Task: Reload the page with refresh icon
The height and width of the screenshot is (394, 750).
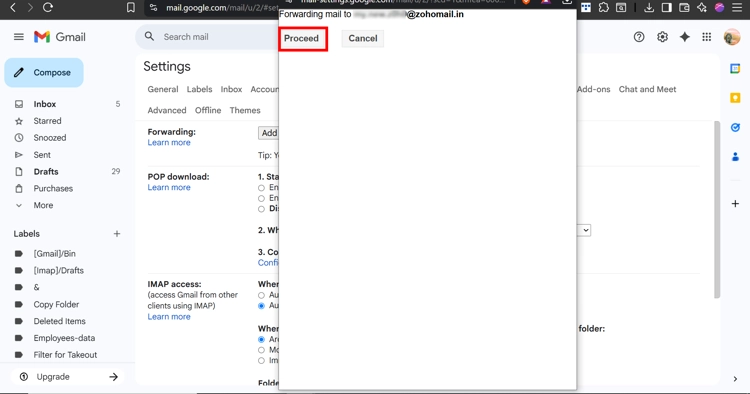Action: pyautogui.click(x=48, y=7)
